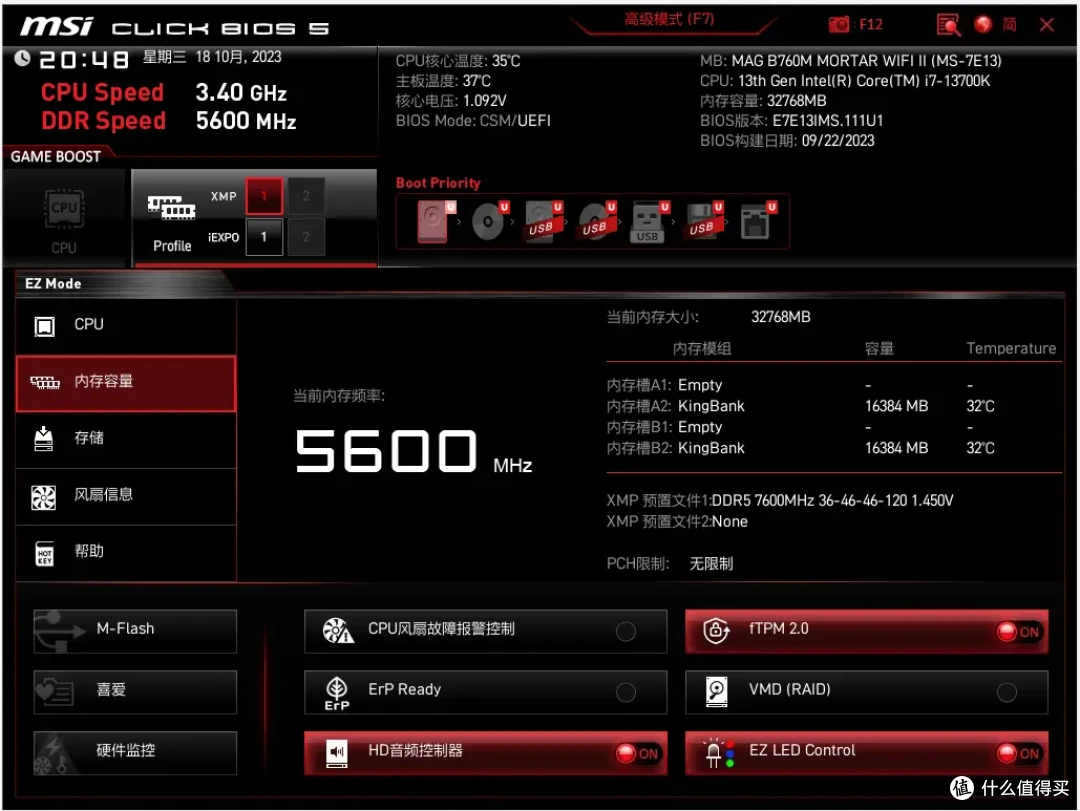Launch the M-Flash utility

(135, 630)
